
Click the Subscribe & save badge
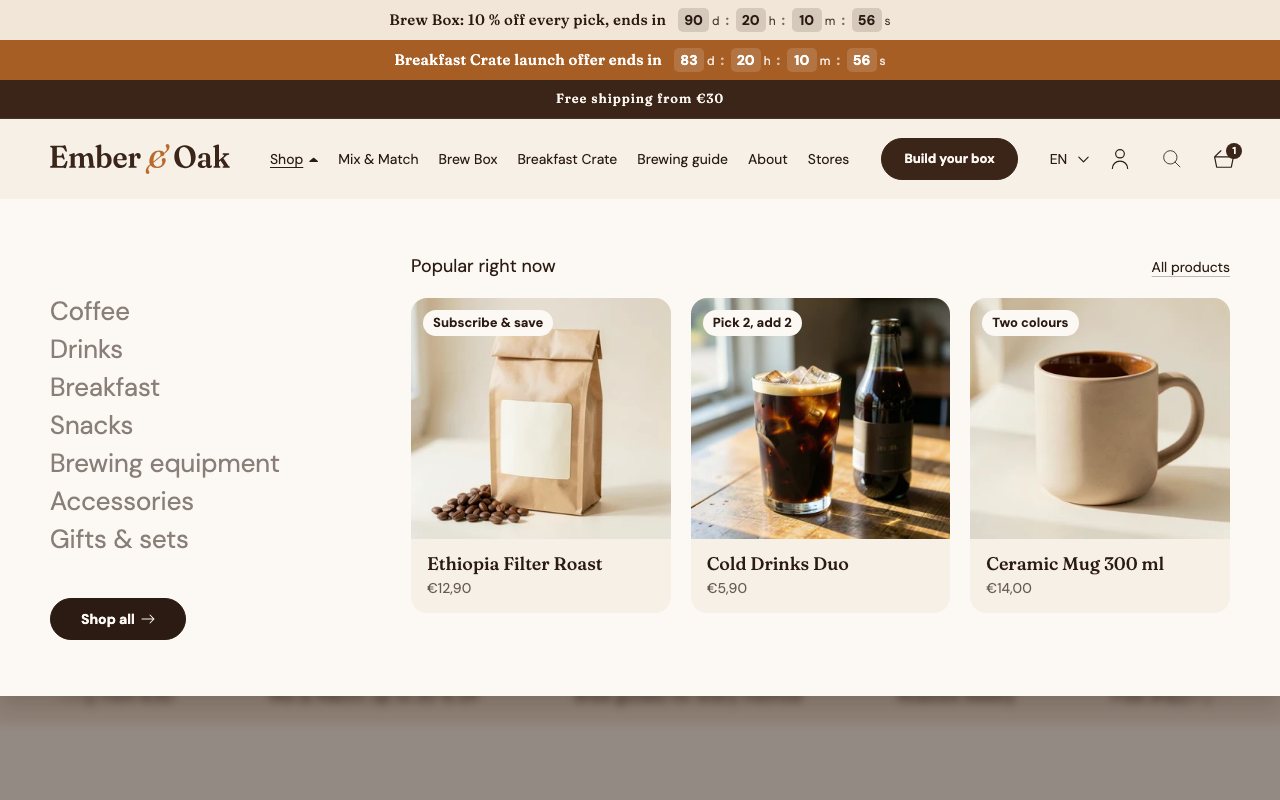coord(488,323)
